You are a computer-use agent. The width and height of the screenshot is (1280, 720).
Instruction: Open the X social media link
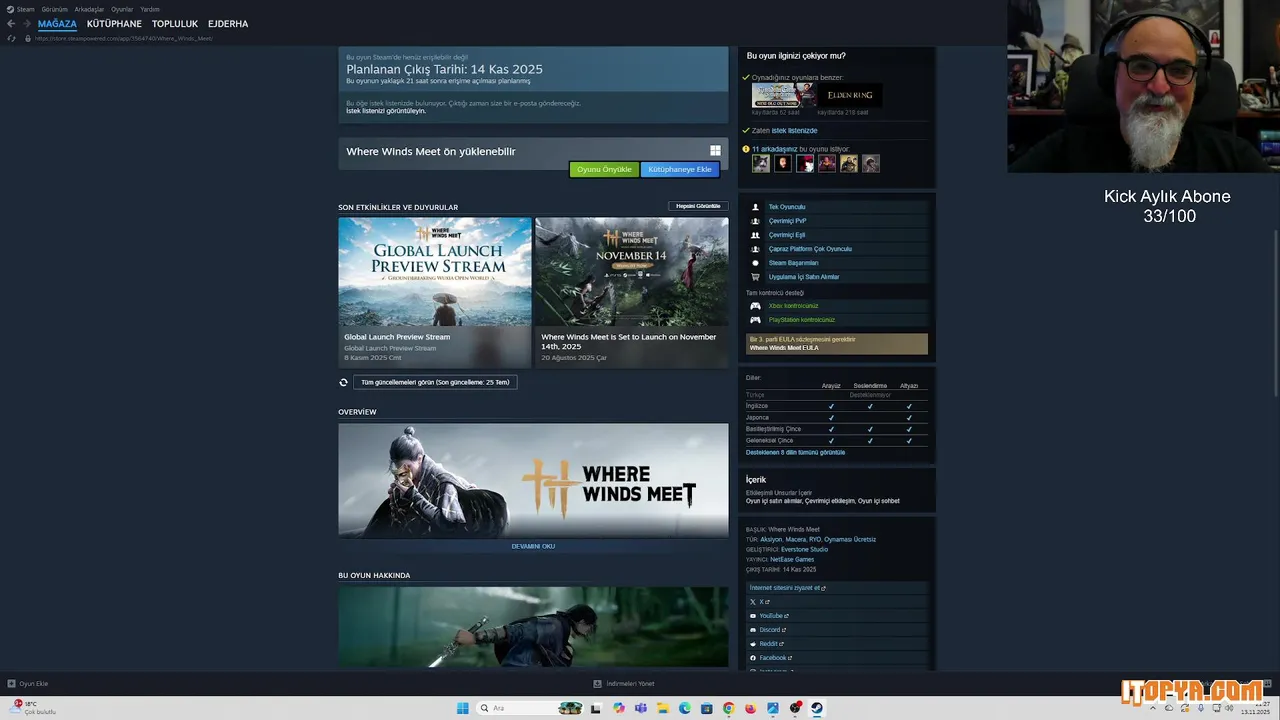[763, 602]
